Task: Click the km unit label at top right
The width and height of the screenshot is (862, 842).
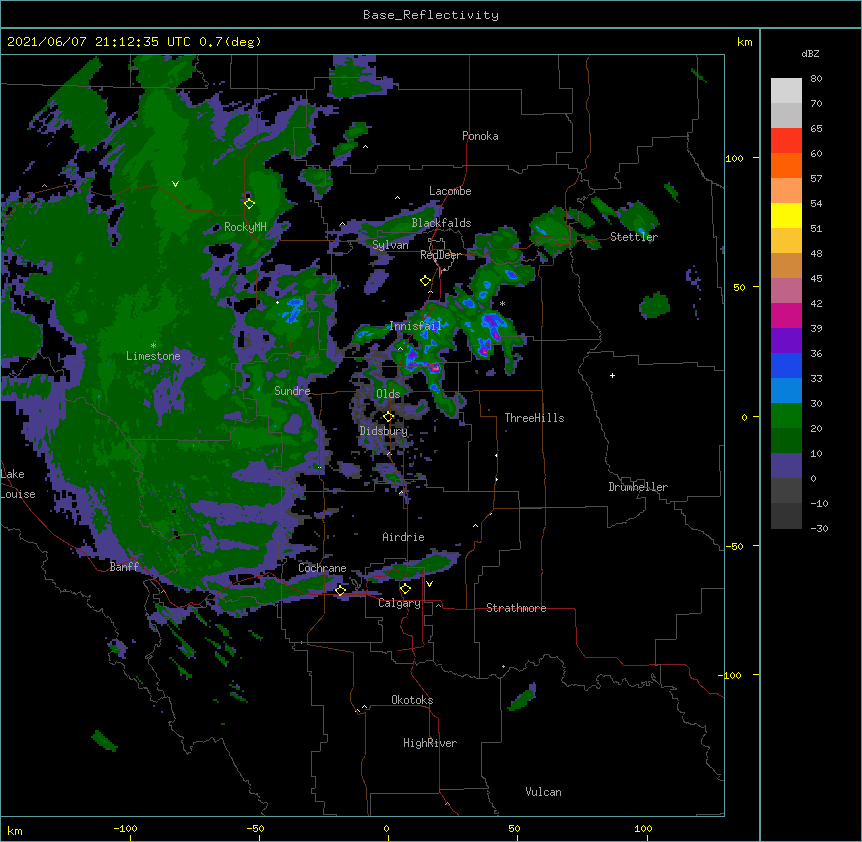Action: tap(745, 42)
